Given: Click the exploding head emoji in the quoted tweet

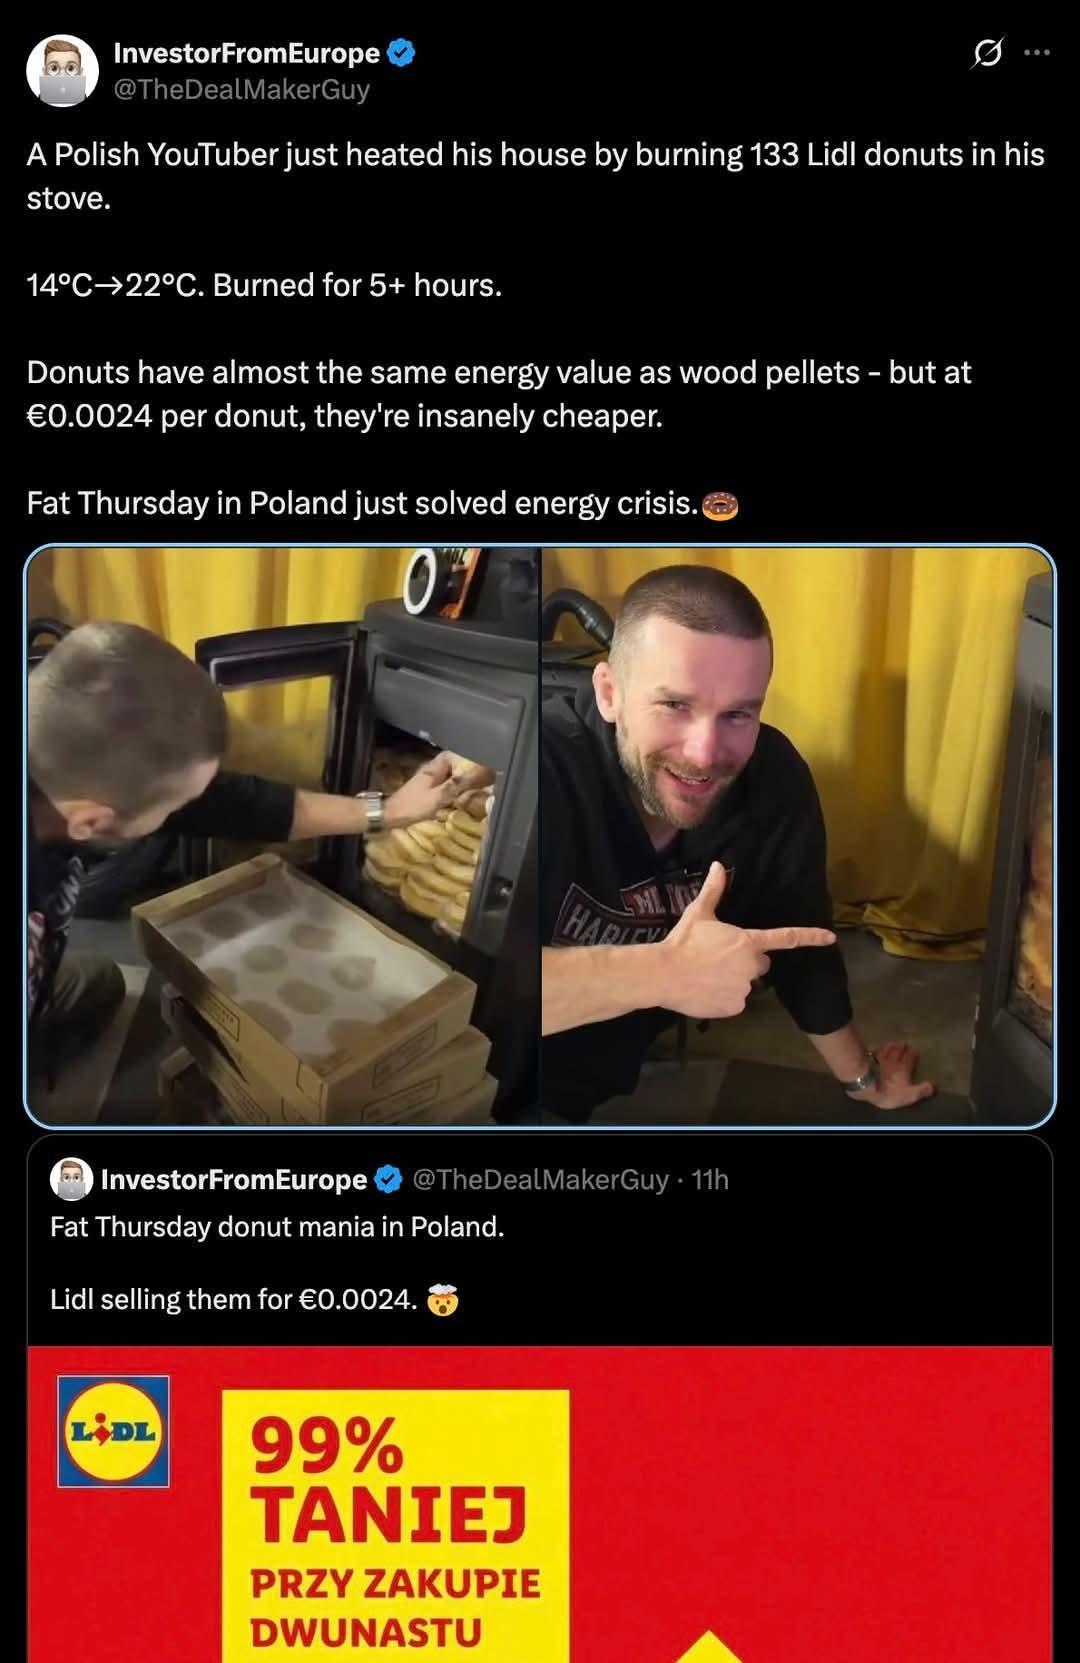Looking at the screenshot, I should tap(442, 1301).
